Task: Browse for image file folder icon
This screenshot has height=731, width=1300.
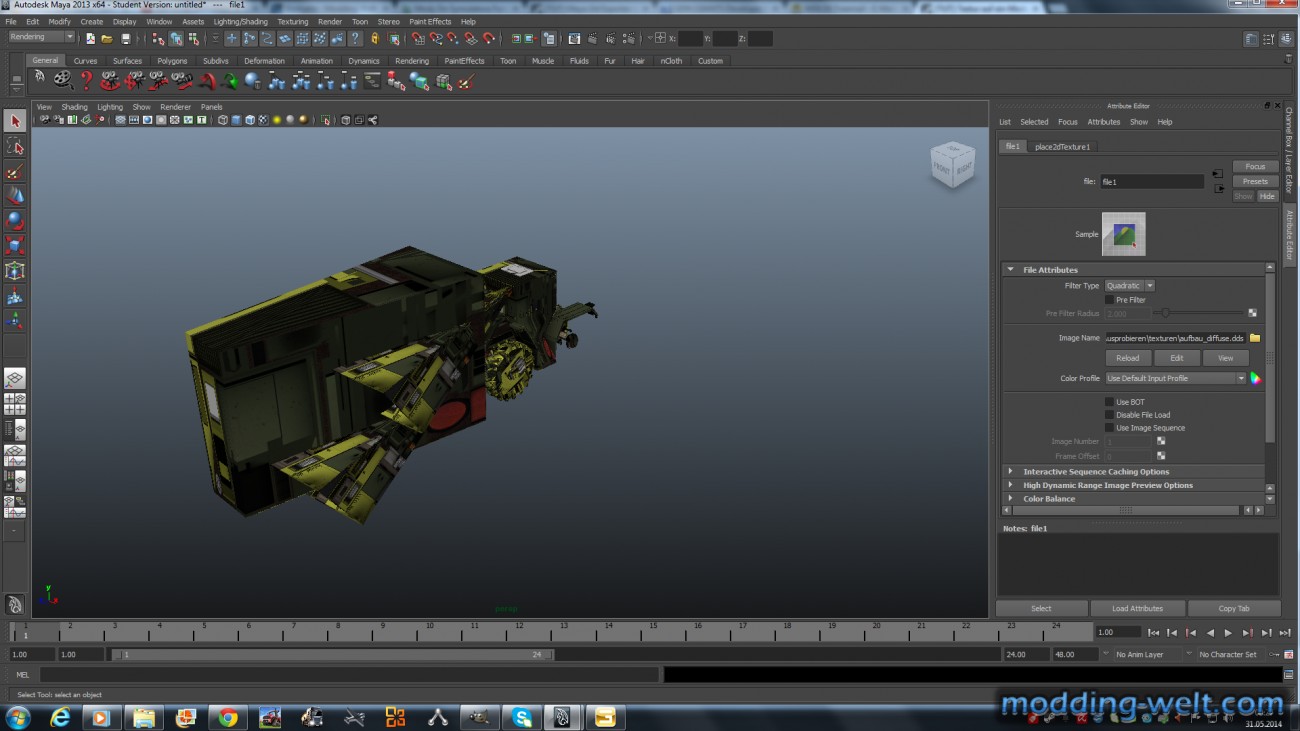Action: pos(1255,338)
